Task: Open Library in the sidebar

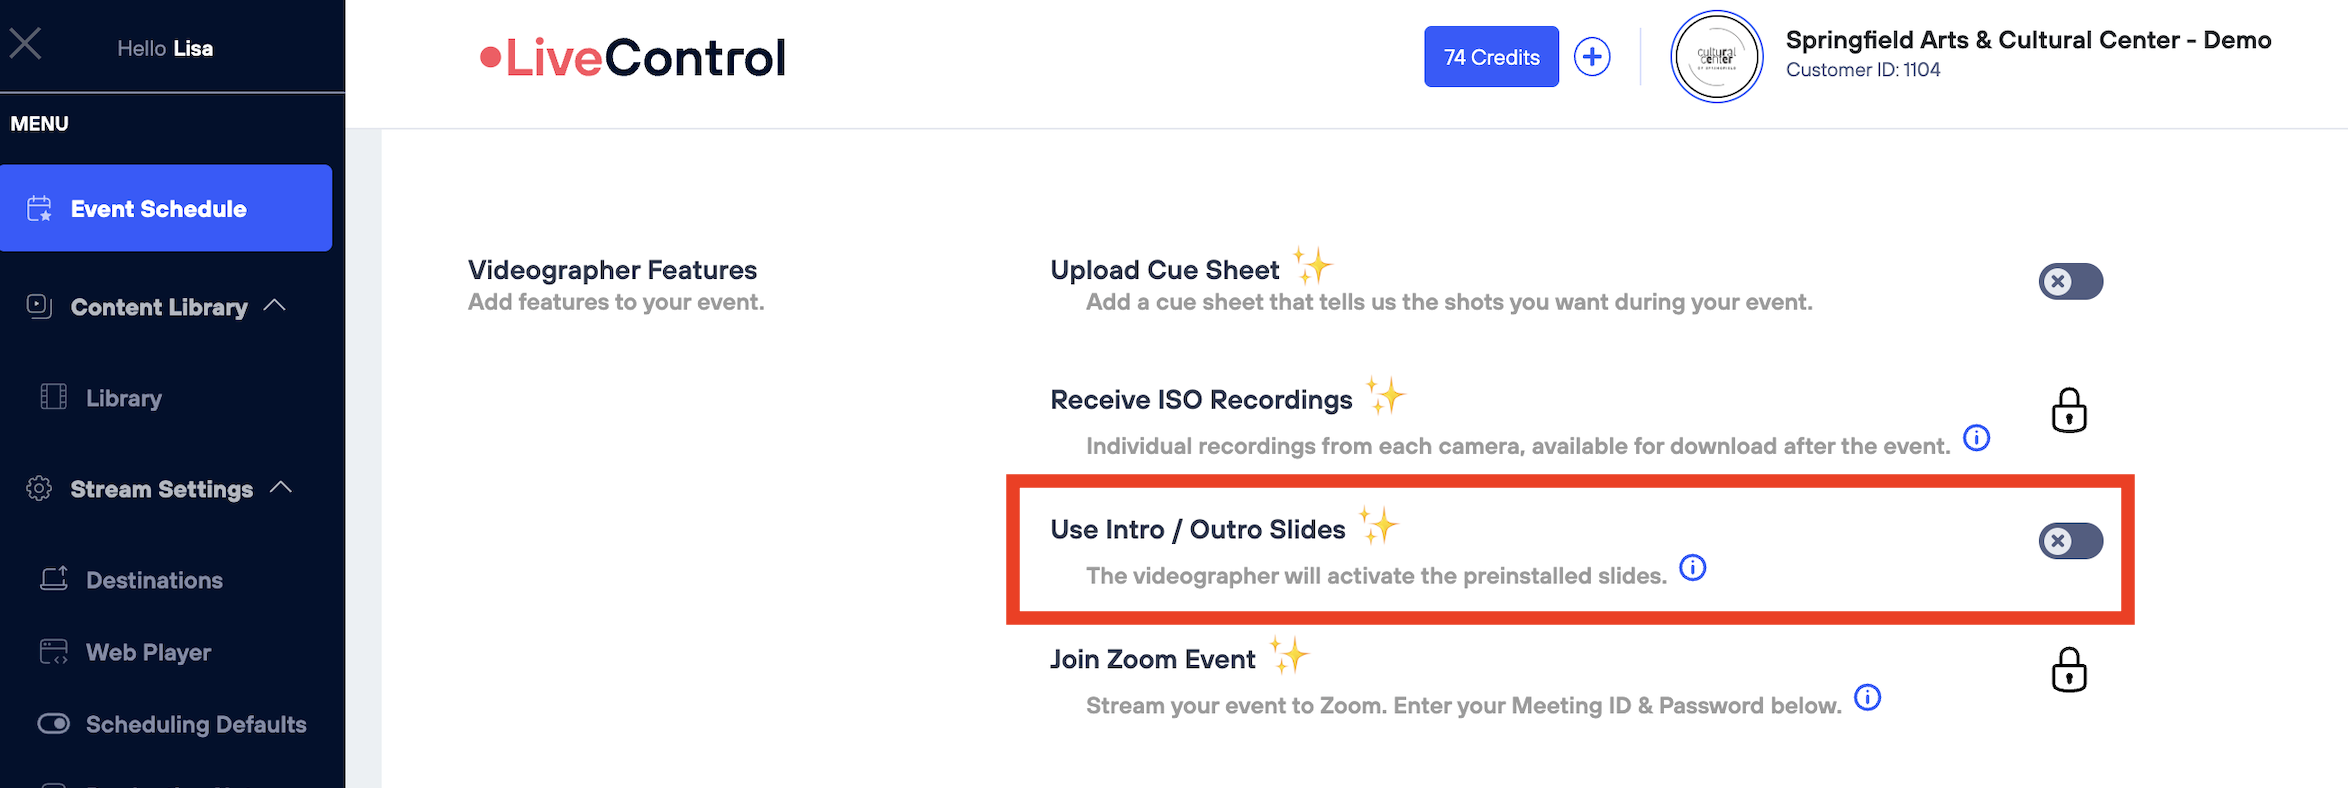Action: tap(123, 398)
